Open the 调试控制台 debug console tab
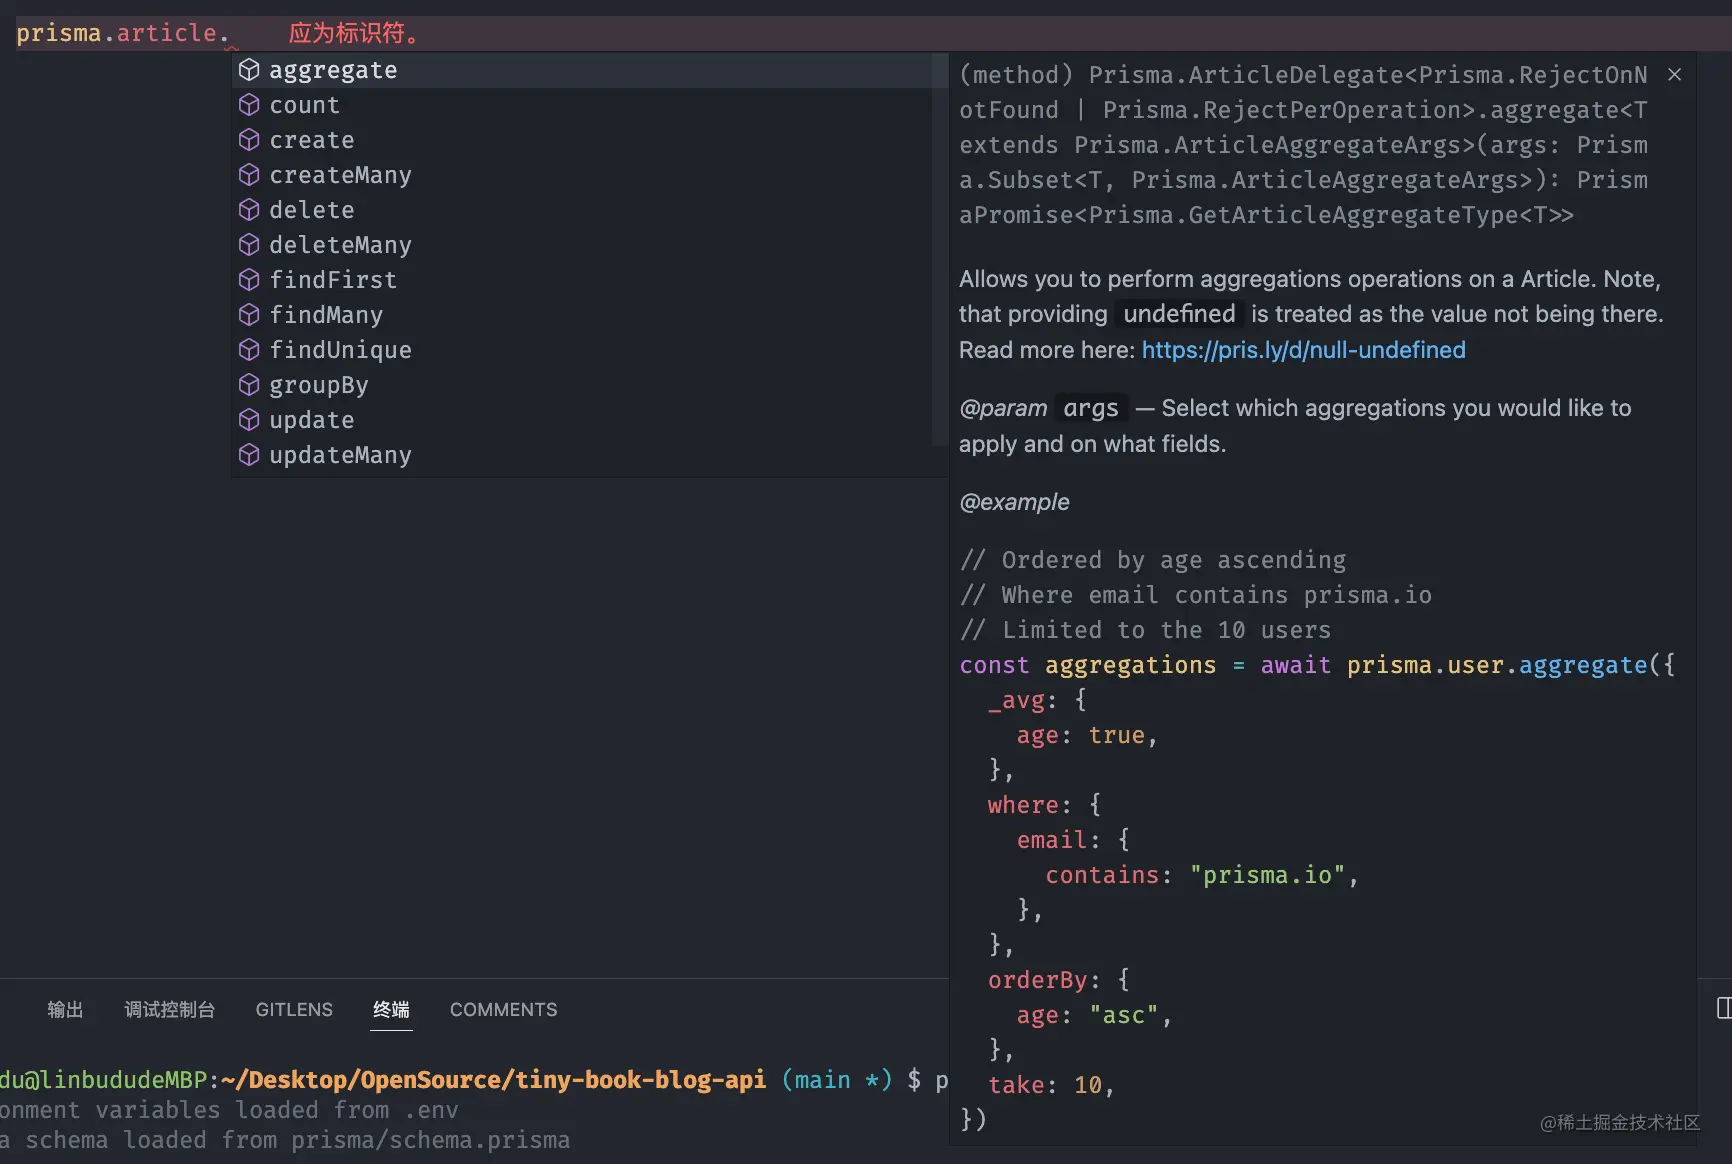1732x1164 pixels. click(x=169, y=1010)
